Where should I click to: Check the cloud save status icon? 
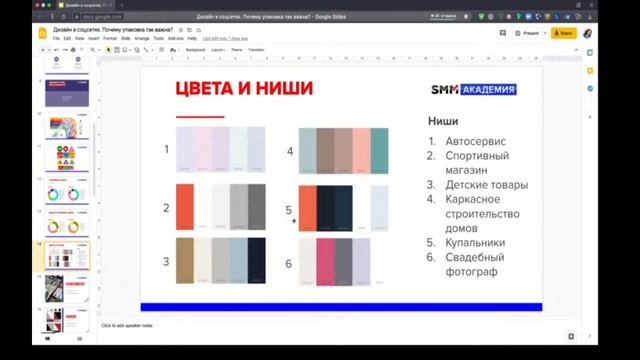point(199,30)
